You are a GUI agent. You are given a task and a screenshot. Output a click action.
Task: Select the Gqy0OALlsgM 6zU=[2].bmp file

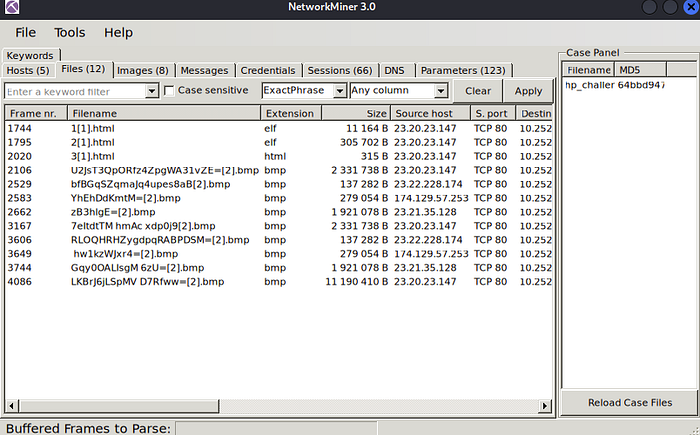(137, 268)
